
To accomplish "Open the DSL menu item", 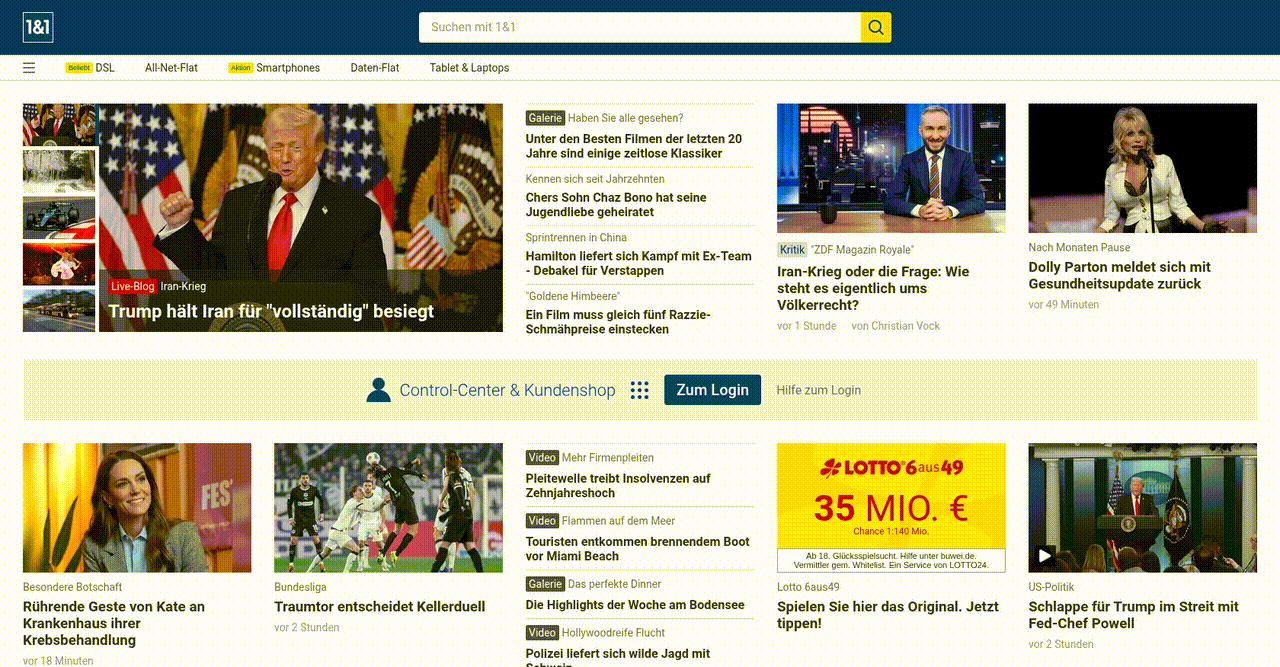I will [105, 68].
